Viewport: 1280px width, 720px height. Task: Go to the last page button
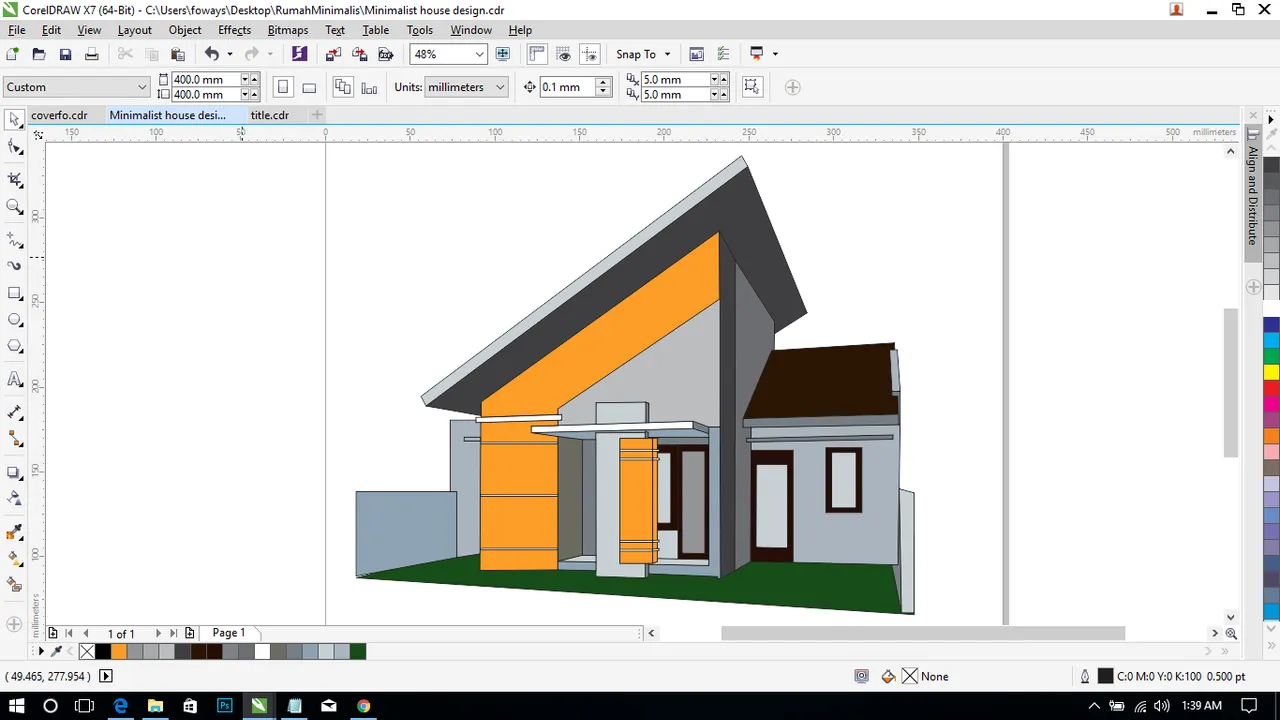point(173,633)
